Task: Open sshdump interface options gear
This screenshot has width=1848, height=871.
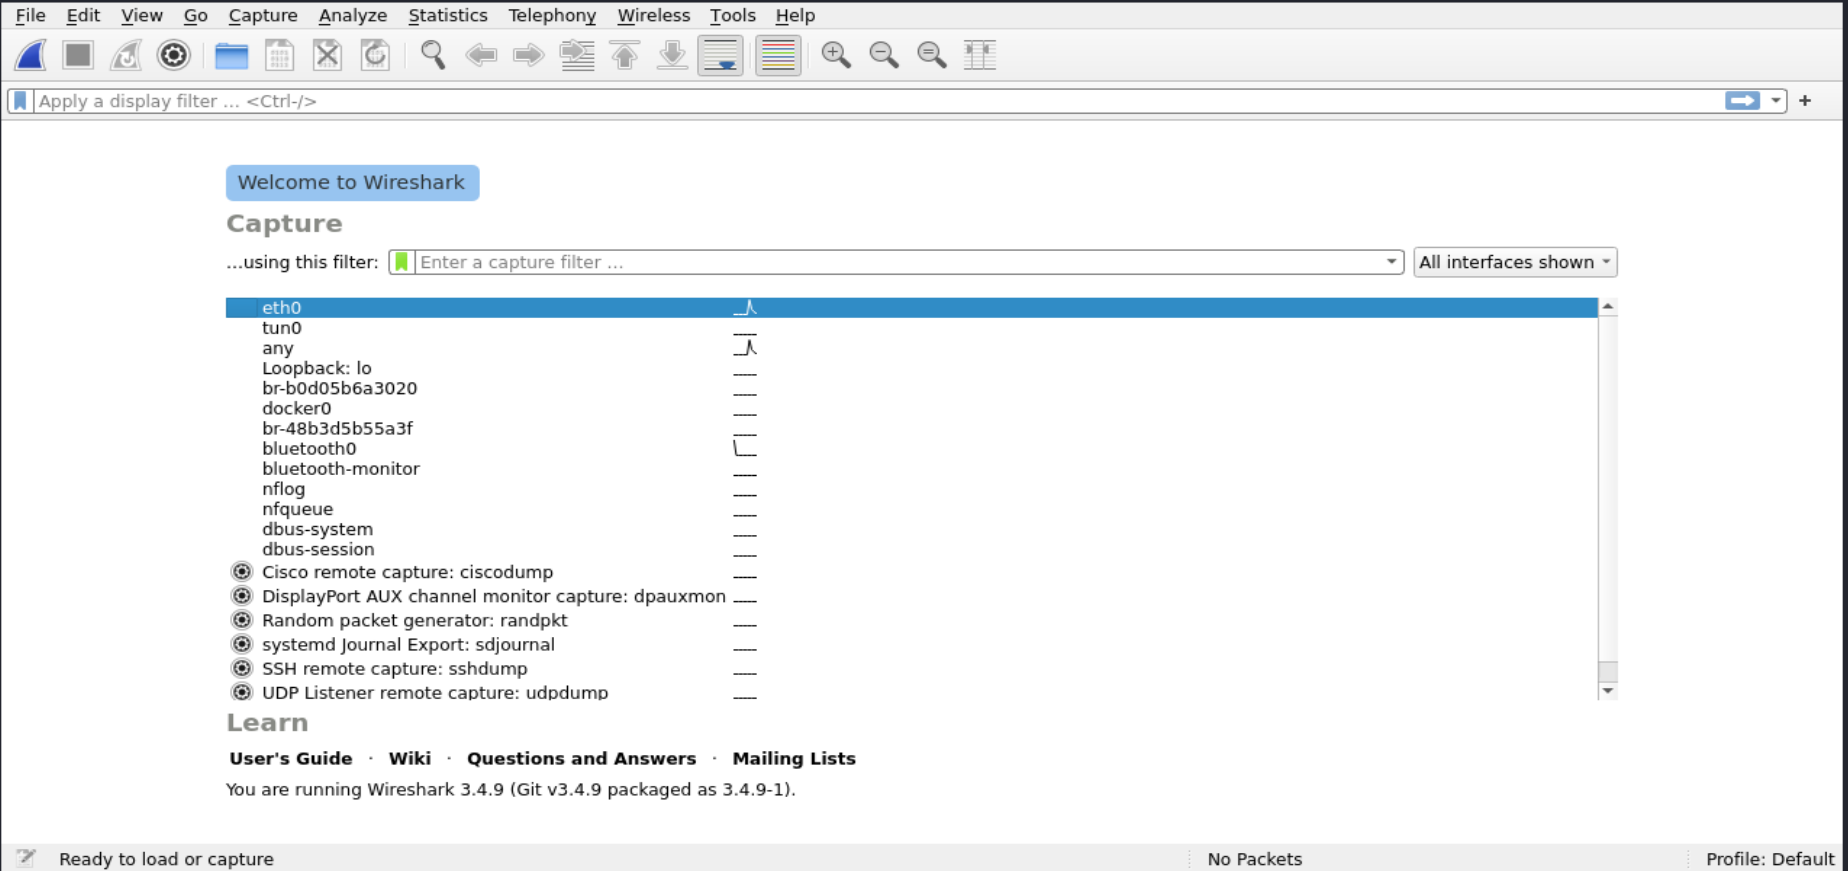Action: click(x=242, y=668)
